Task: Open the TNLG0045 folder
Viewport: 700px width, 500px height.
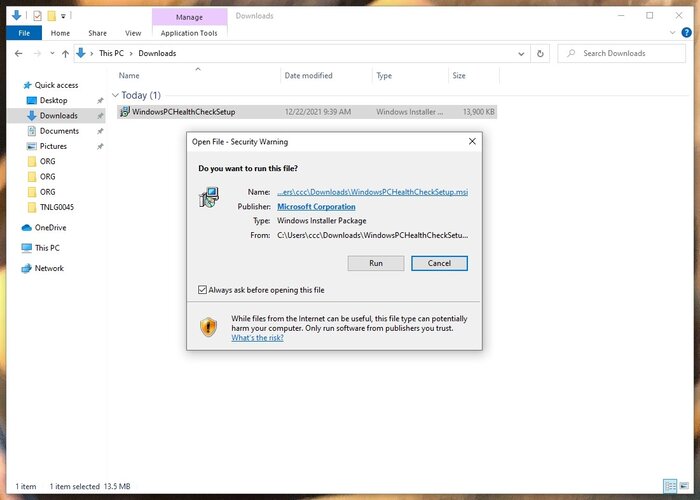Action: [x=57, y=207]
